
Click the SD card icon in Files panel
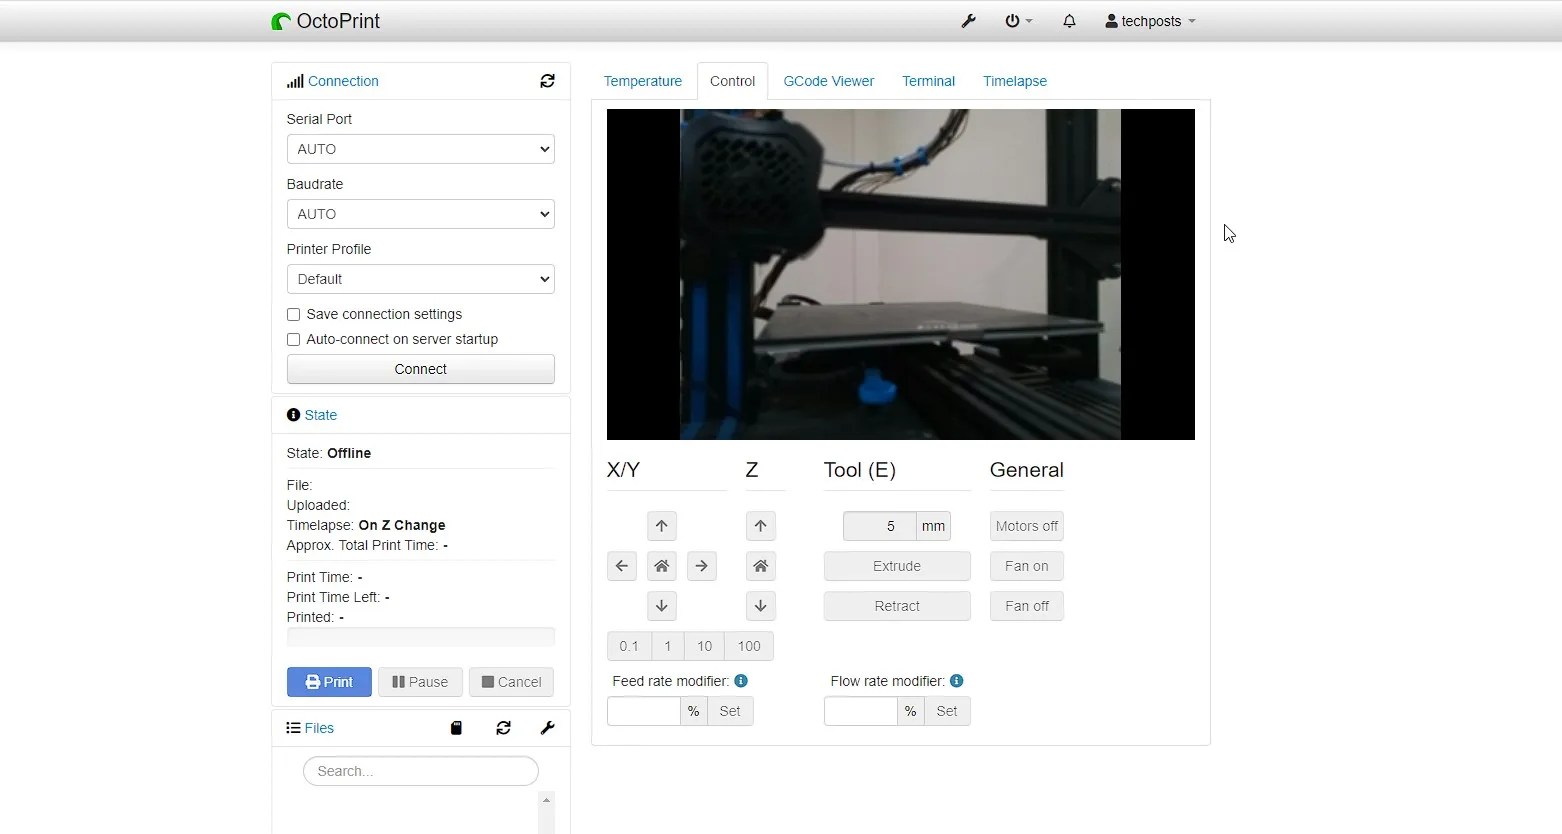click(x=456, y=728)
